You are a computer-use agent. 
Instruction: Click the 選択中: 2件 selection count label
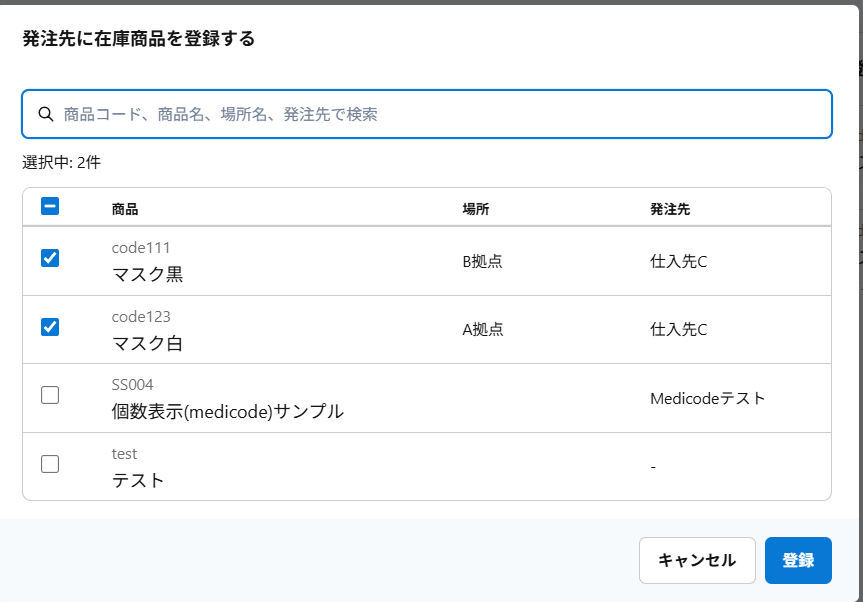tap(61, 162)
